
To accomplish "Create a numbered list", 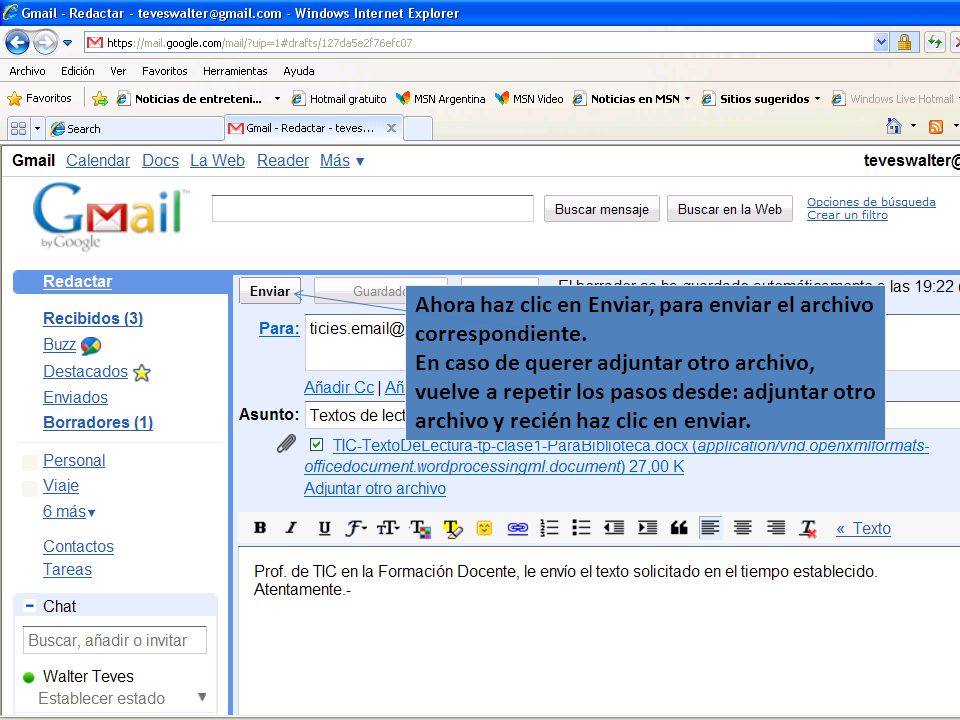I will (549, 528).
